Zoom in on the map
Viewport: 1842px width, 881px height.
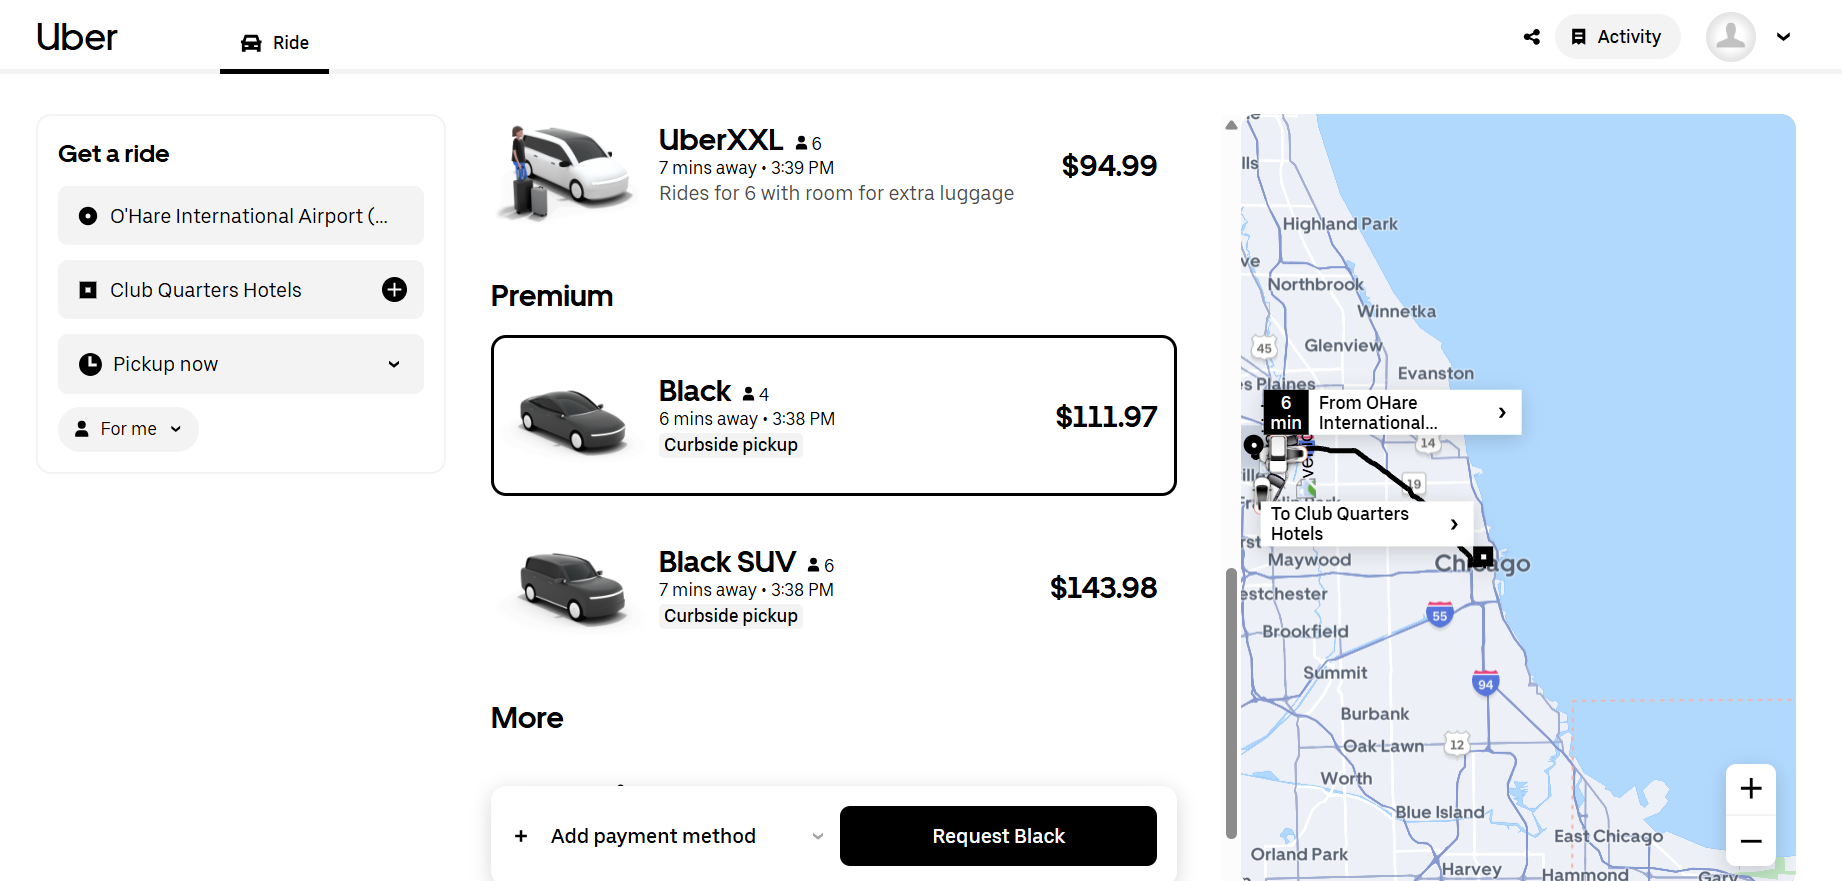pos(1750,789)
